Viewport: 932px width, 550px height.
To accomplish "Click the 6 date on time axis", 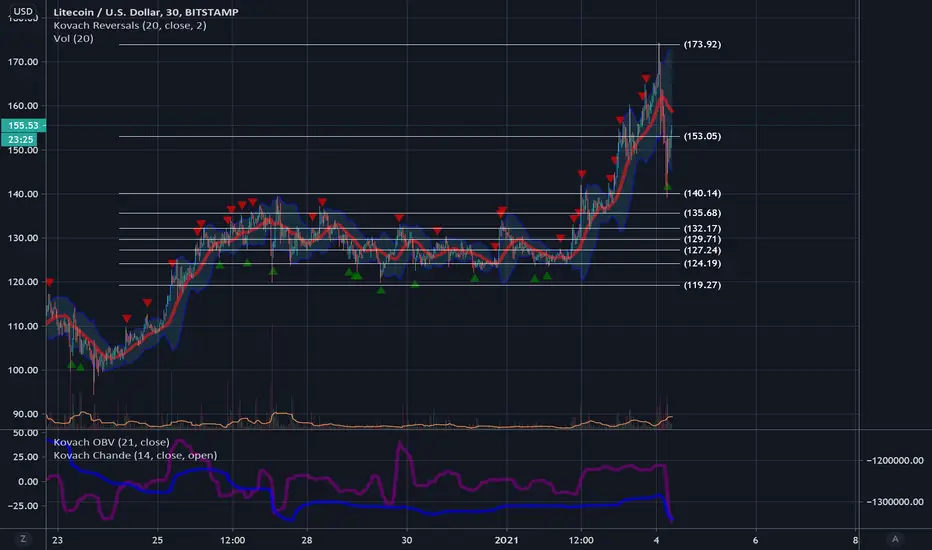I will tap(755, 540).
